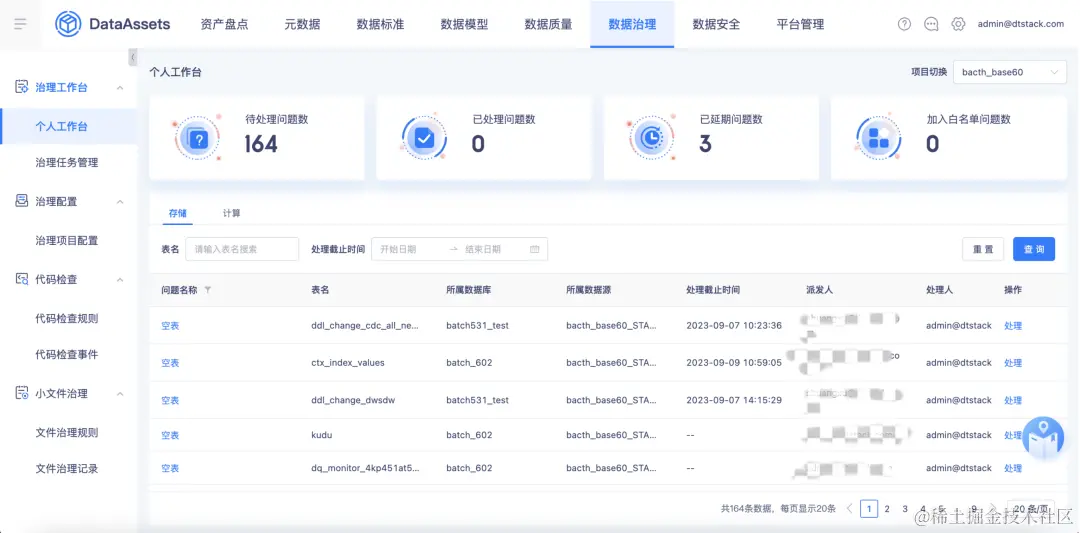Click the 已处理问题数 checkmark icon
The height and width of the screenshot is (533, 1080).
tap(424, 138)
